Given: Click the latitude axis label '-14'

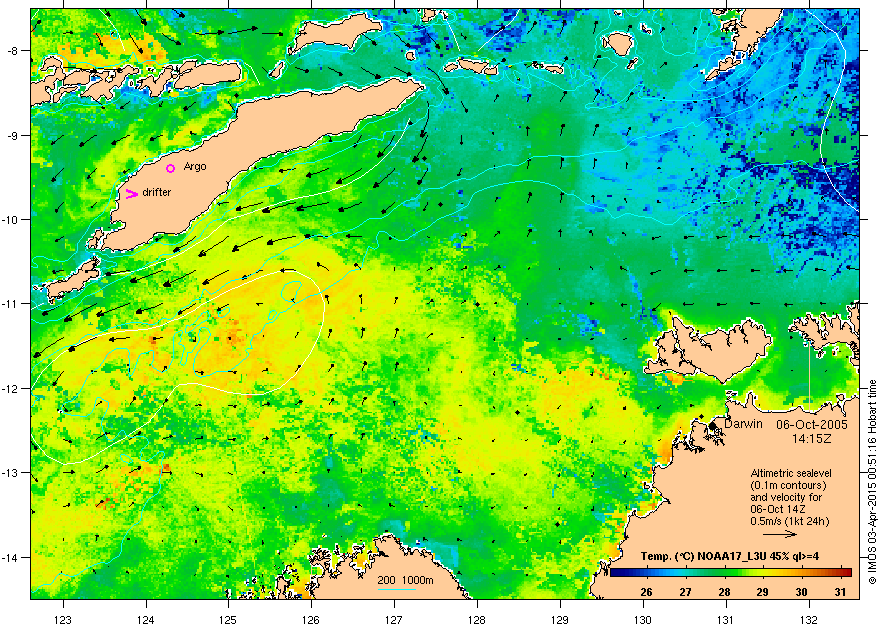Looking at the screenshot, I should coord(11,557).
